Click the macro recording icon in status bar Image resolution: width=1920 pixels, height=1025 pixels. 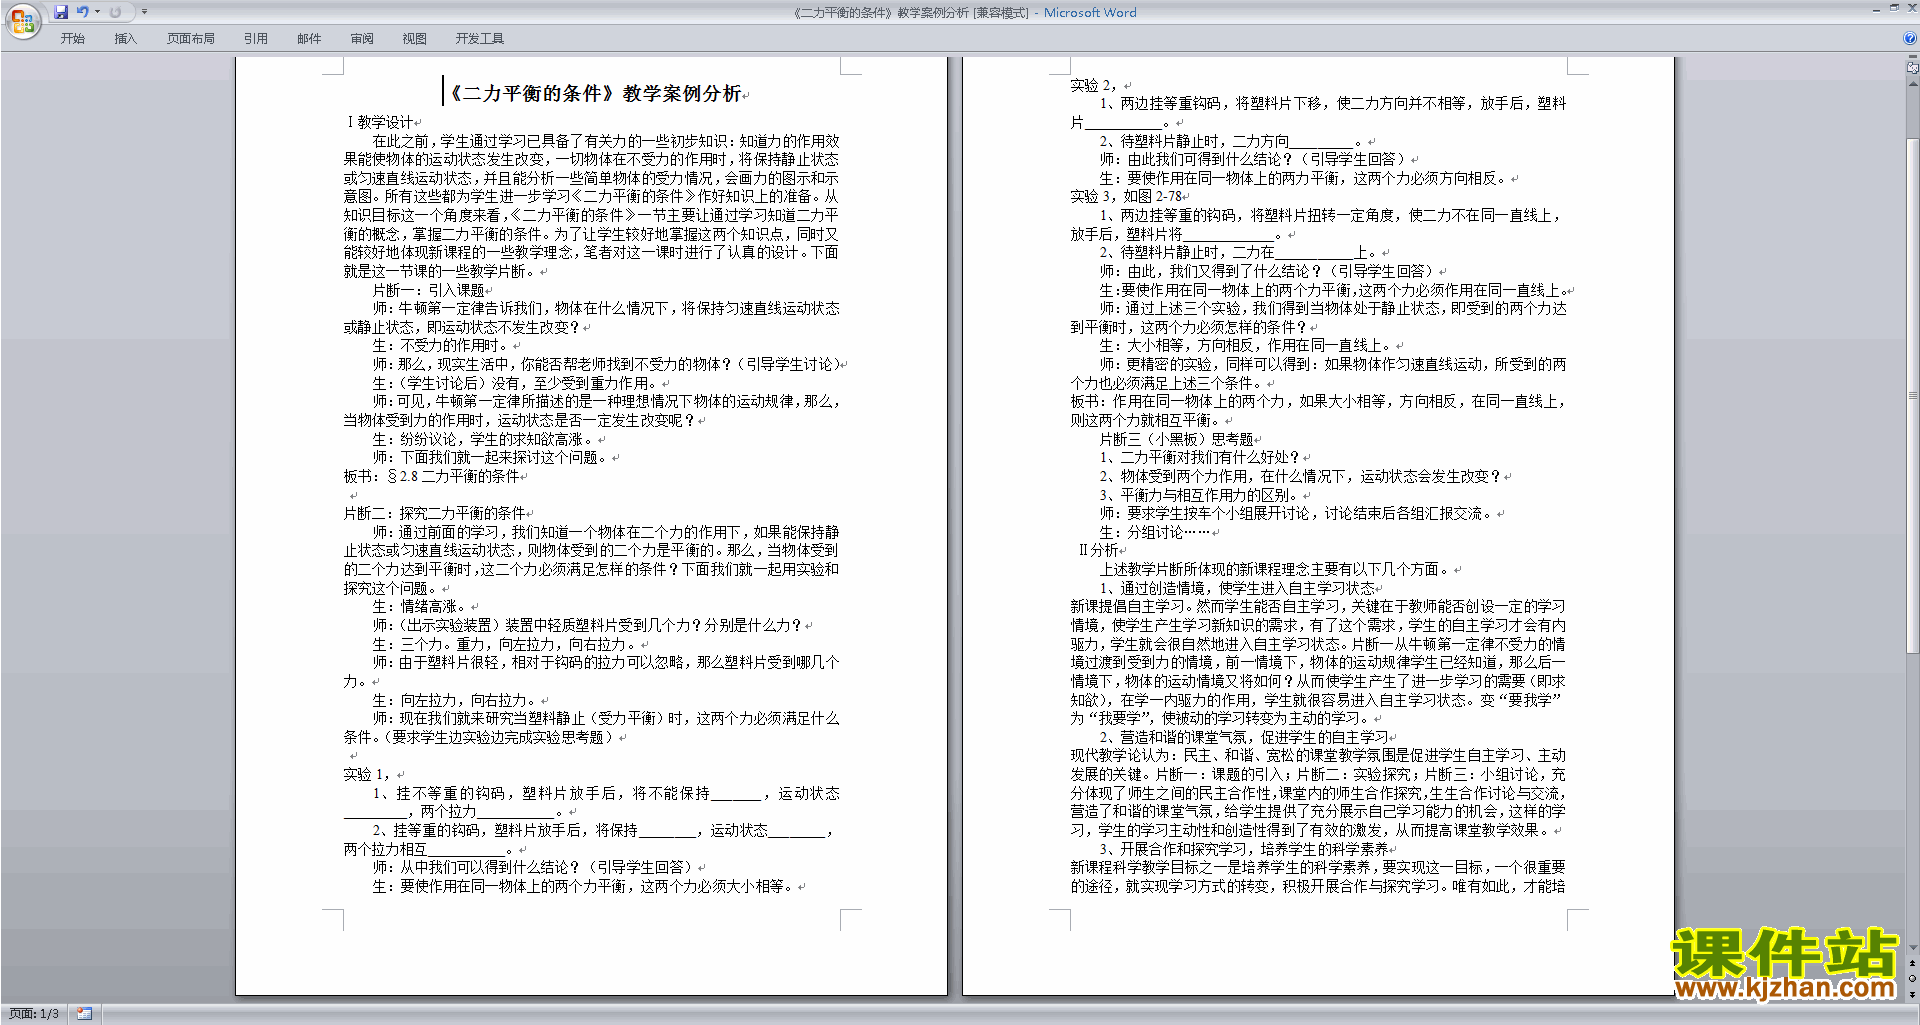[84, 1014]
